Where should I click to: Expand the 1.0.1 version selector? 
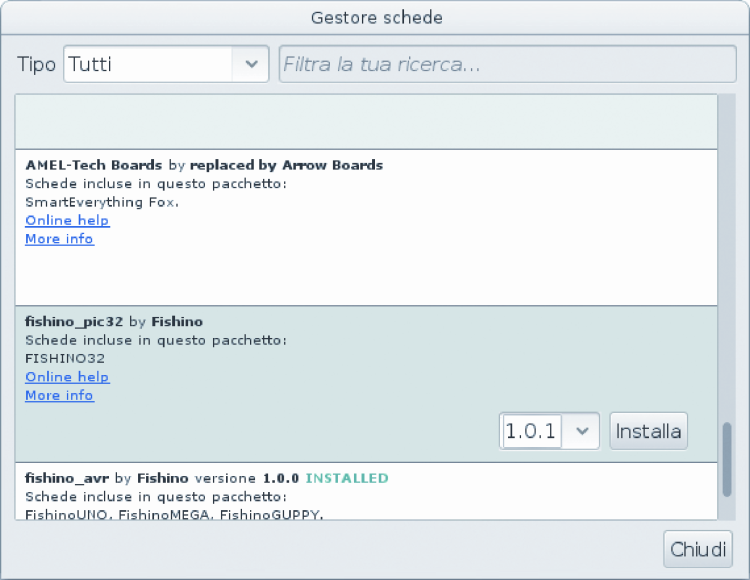click(532, 432)
